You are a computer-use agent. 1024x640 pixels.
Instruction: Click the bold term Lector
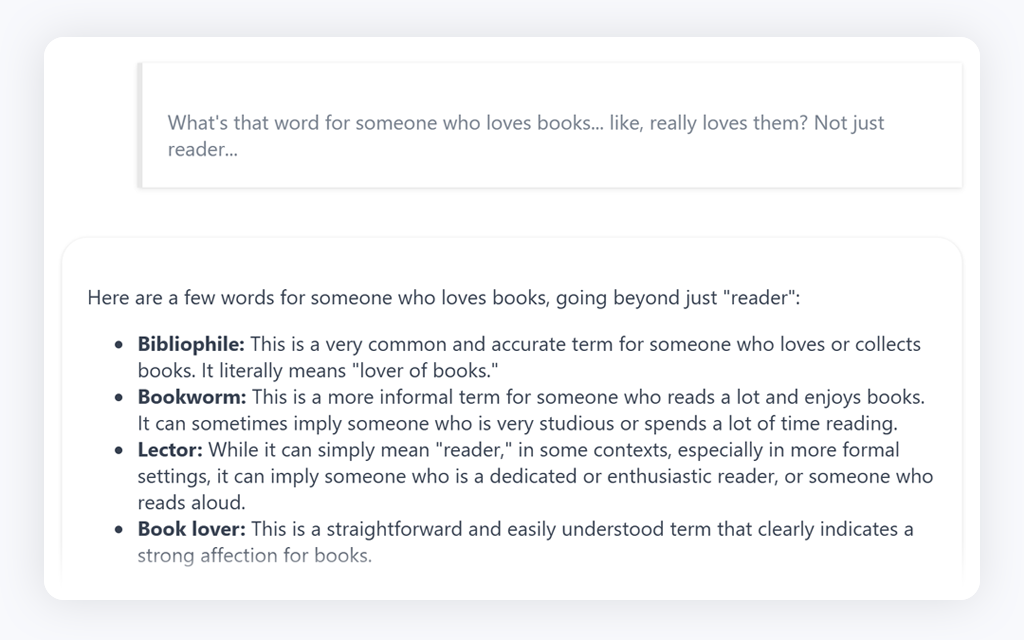170,450
